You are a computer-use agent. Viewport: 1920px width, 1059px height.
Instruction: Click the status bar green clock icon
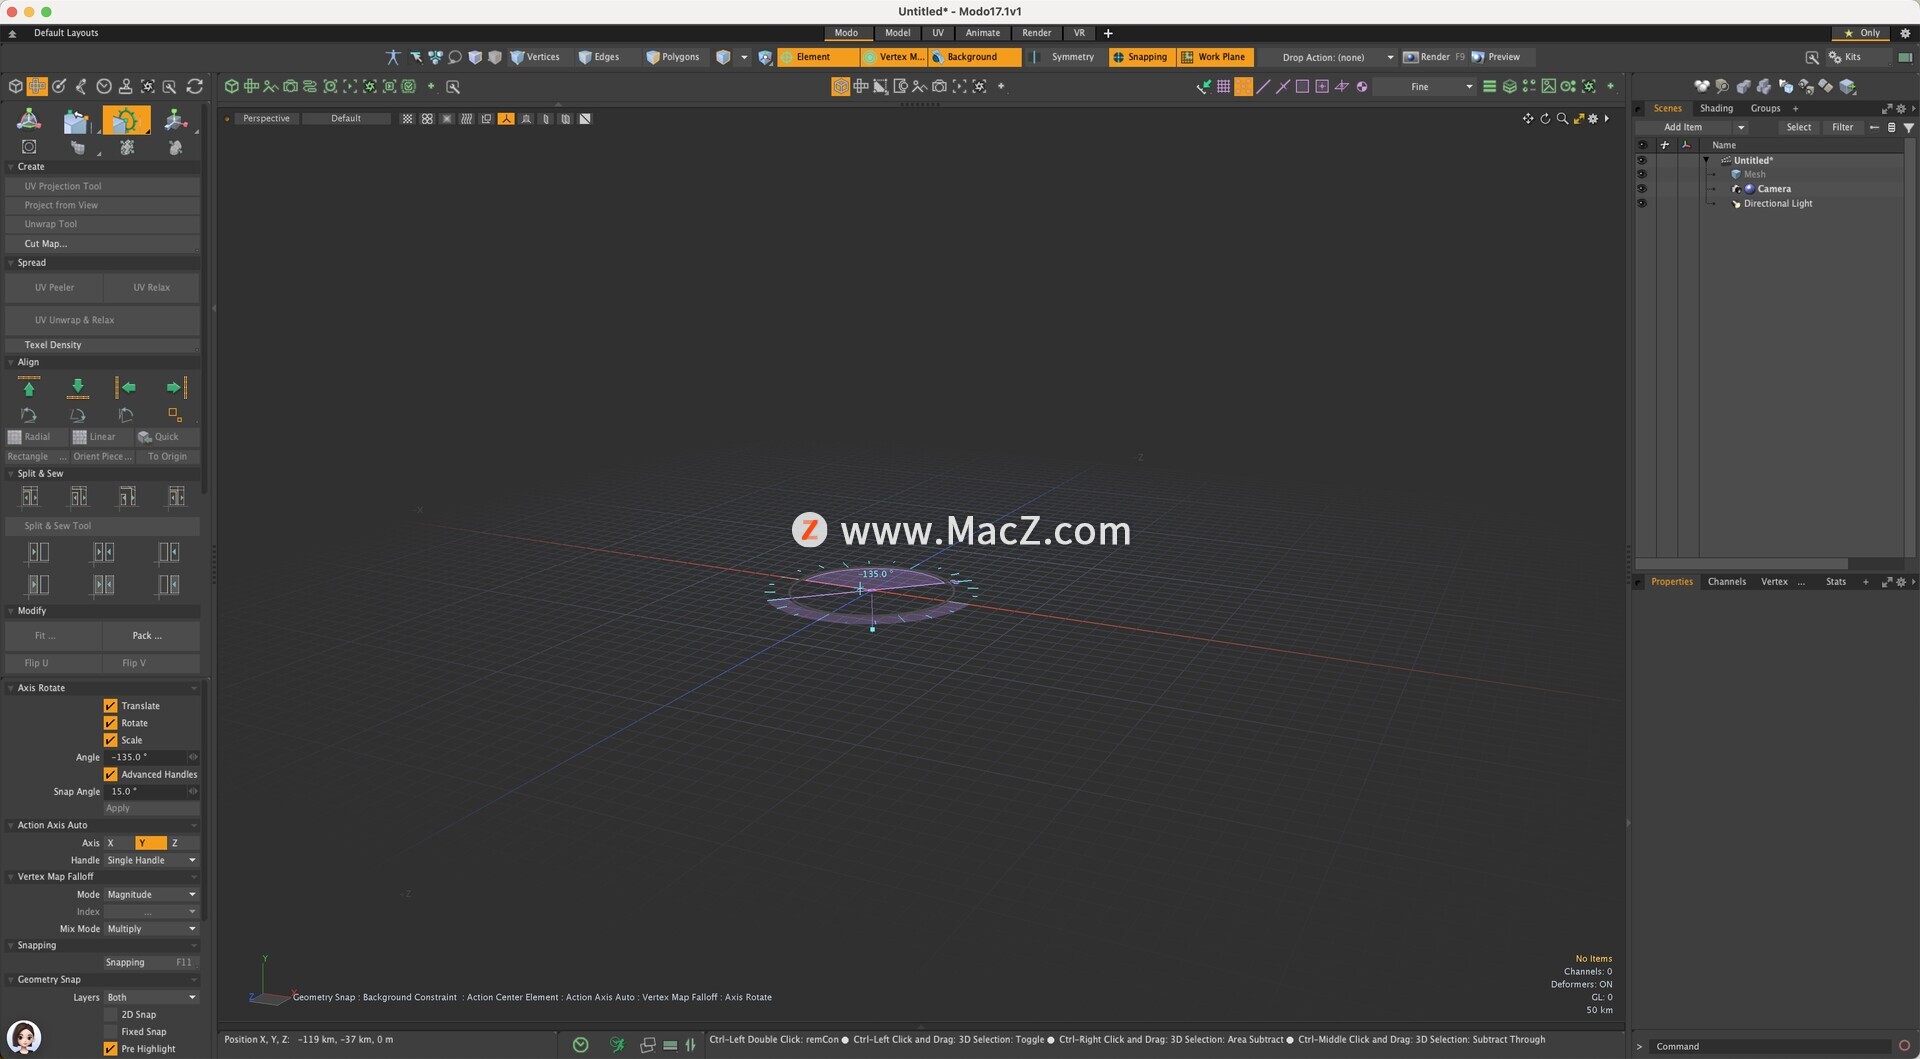click(581, 1045)
